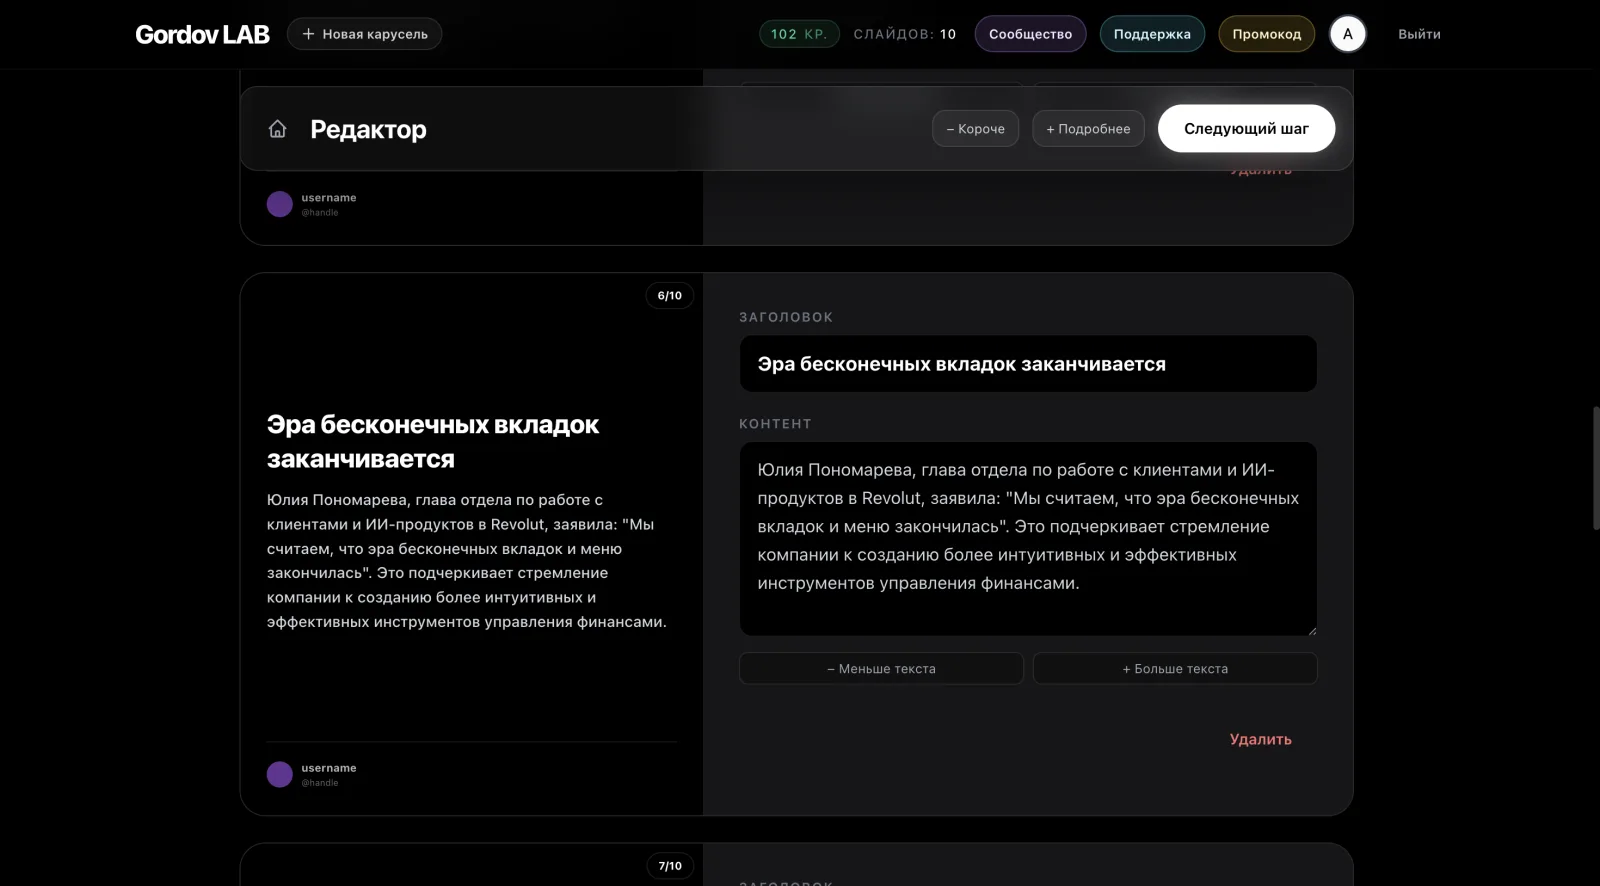Open the Сообщество page
The image size is (1600, 886).
click(1030, 34)
